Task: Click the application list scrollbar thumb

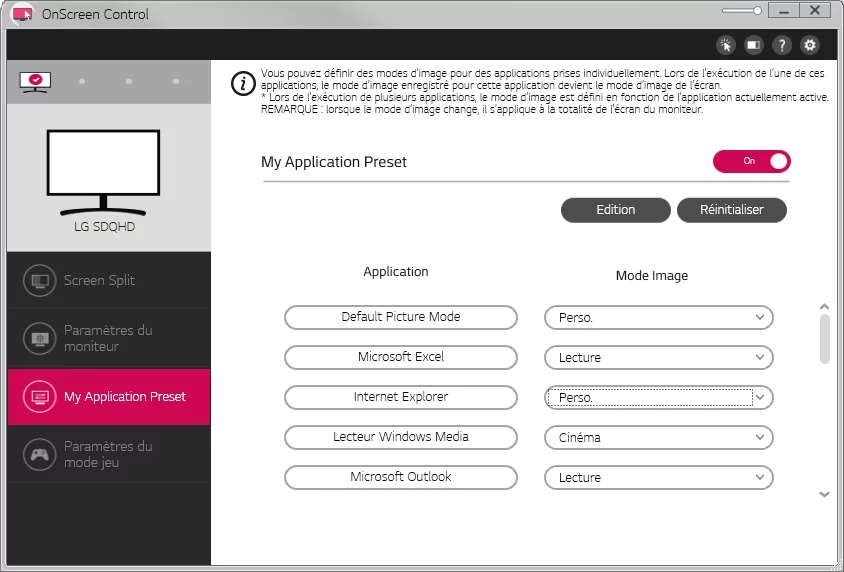Action: point(825,340)
